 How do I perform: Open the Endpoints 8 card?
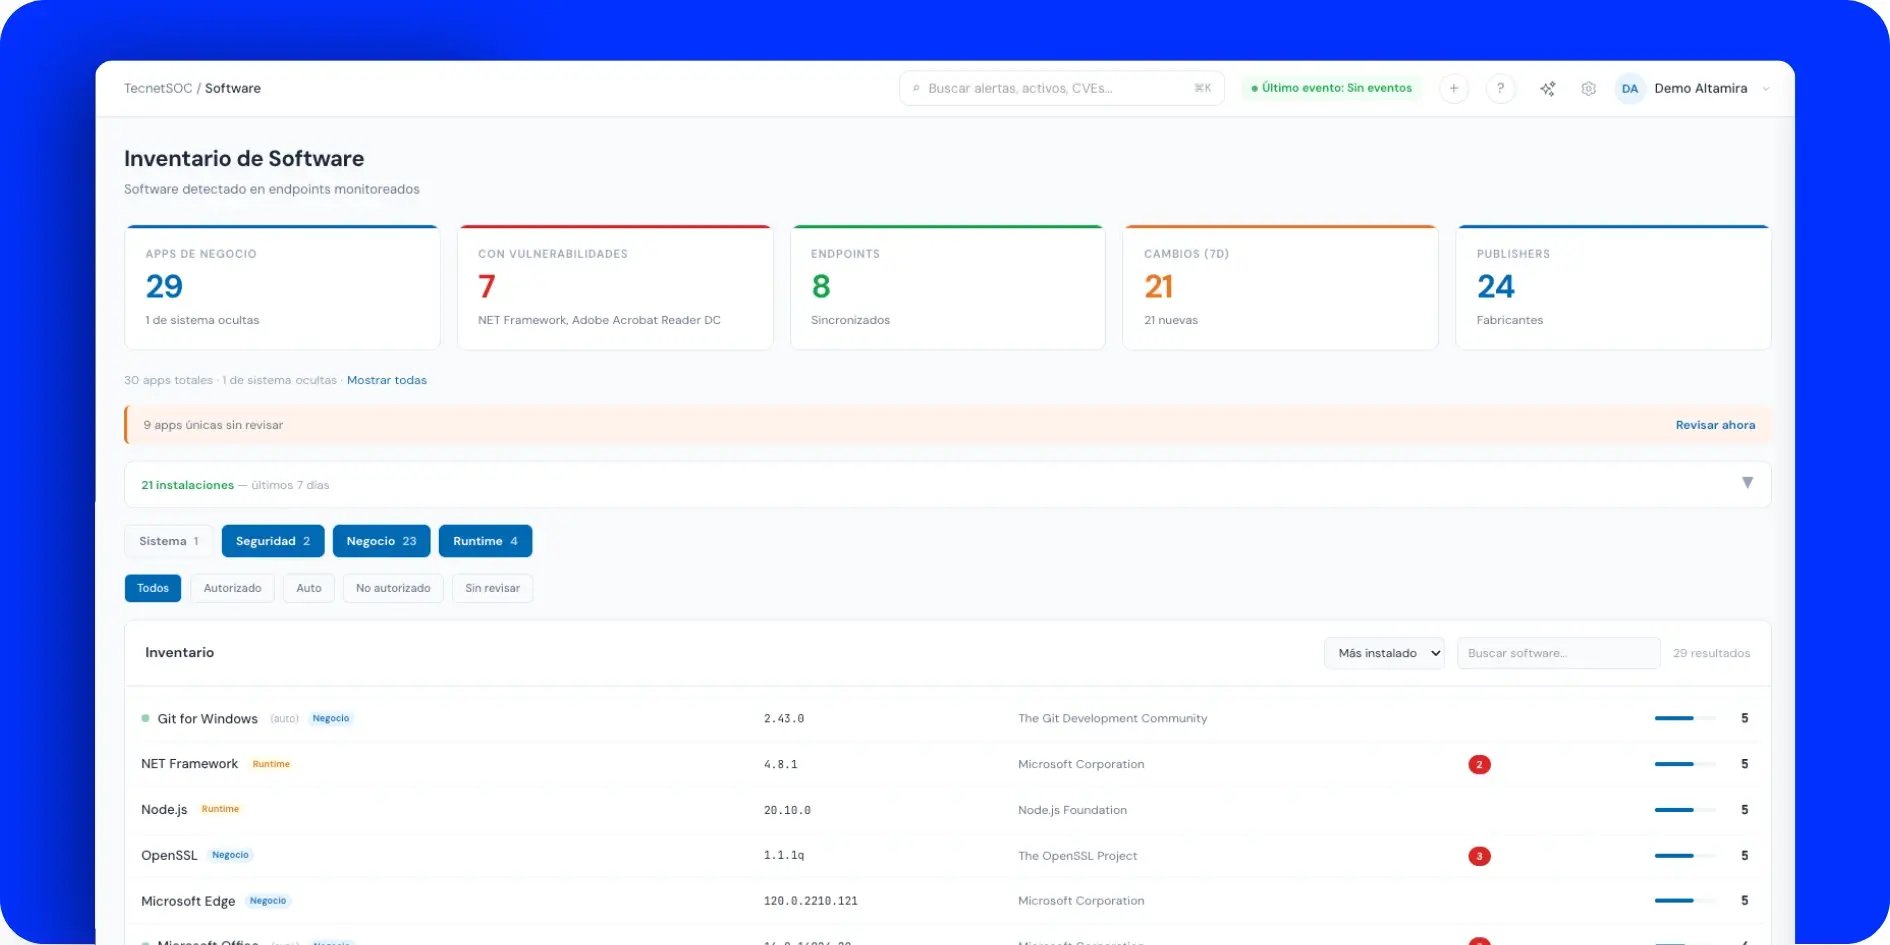[x=948, y=288]
